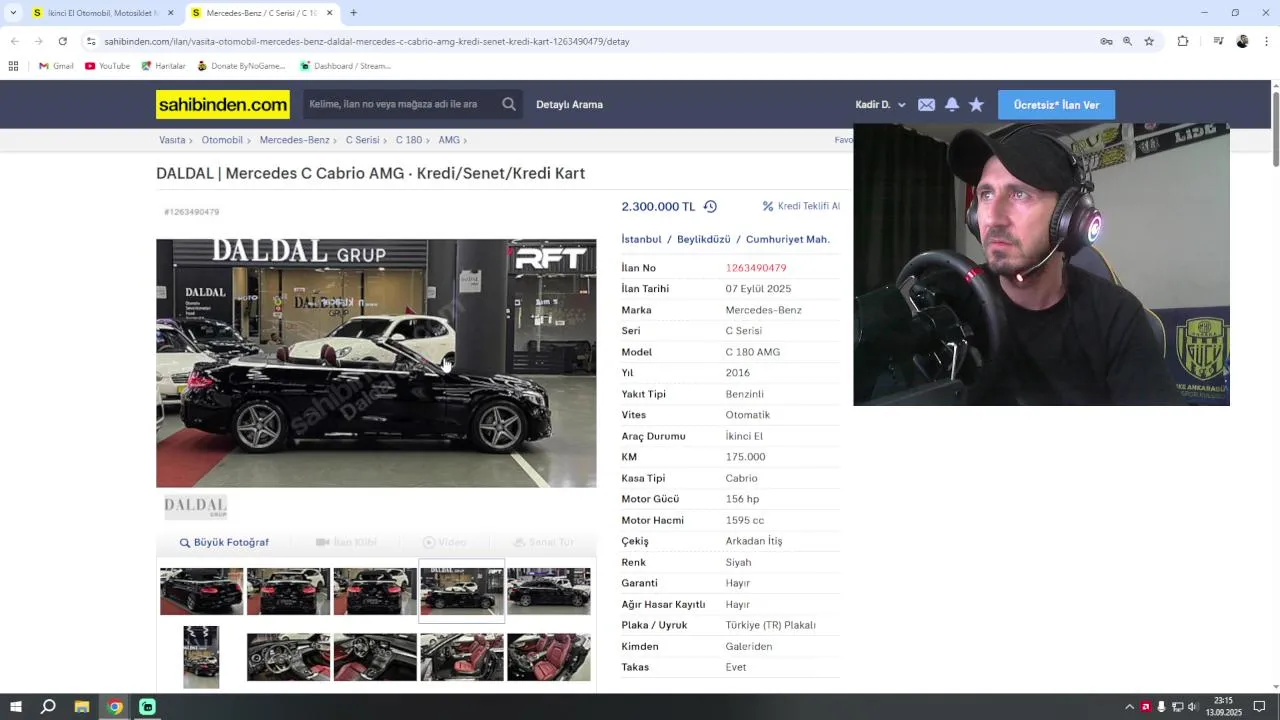Close the Mercedes-Benz / C Serisi tab

[329, 13]
